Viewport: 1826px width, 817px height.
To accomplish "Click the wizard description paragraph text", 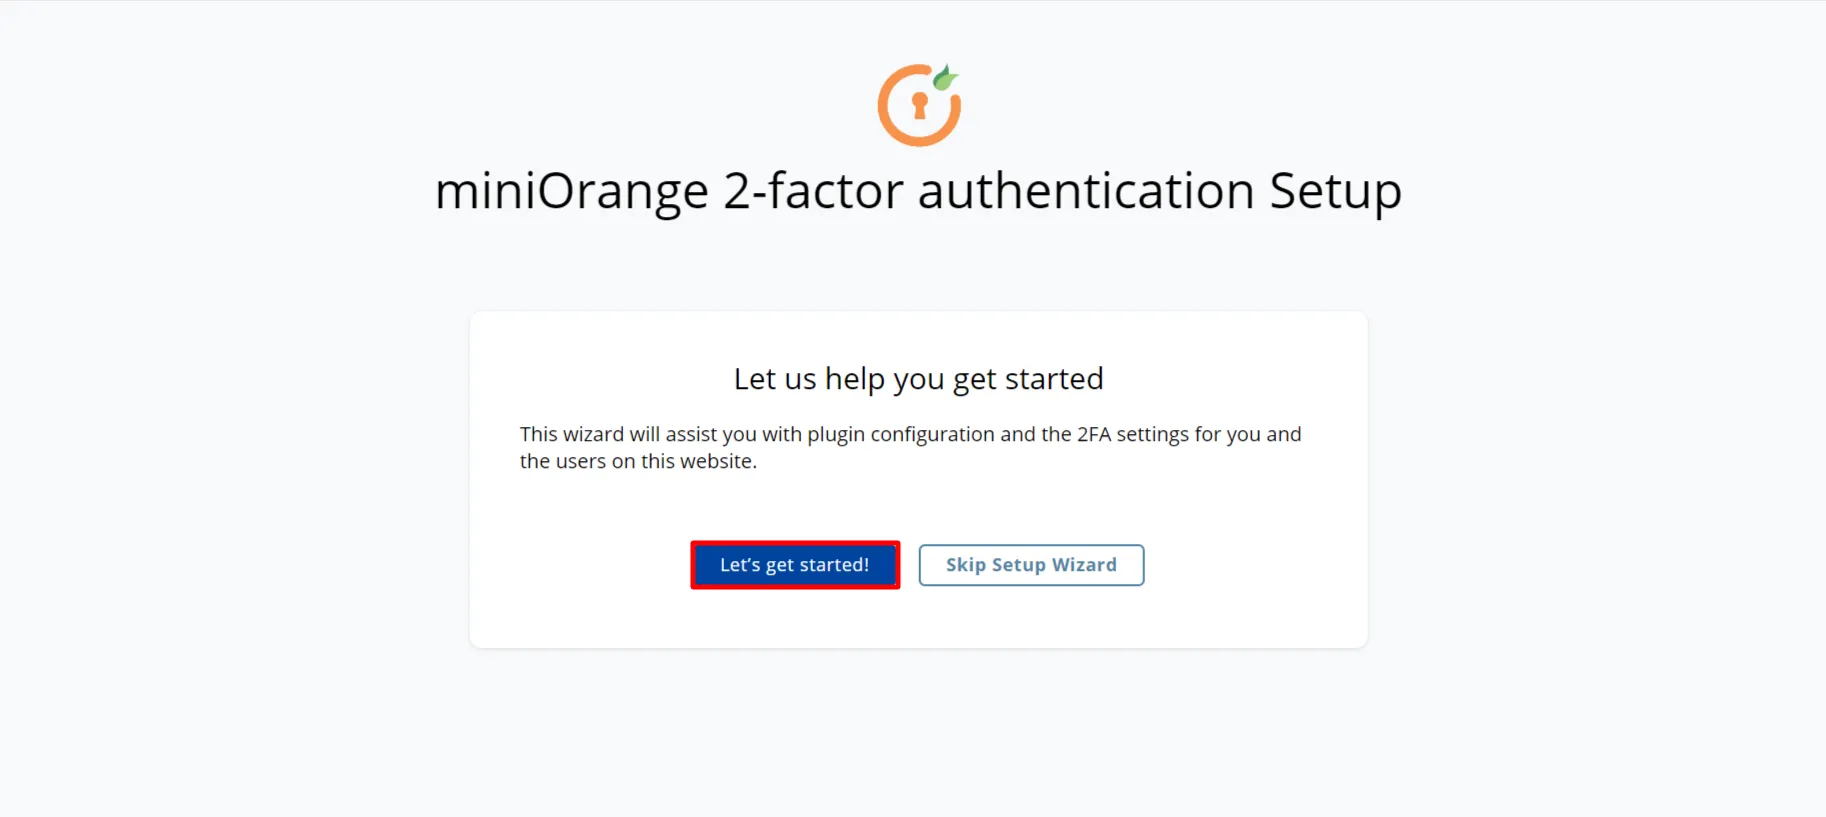I will pos(910,447).
